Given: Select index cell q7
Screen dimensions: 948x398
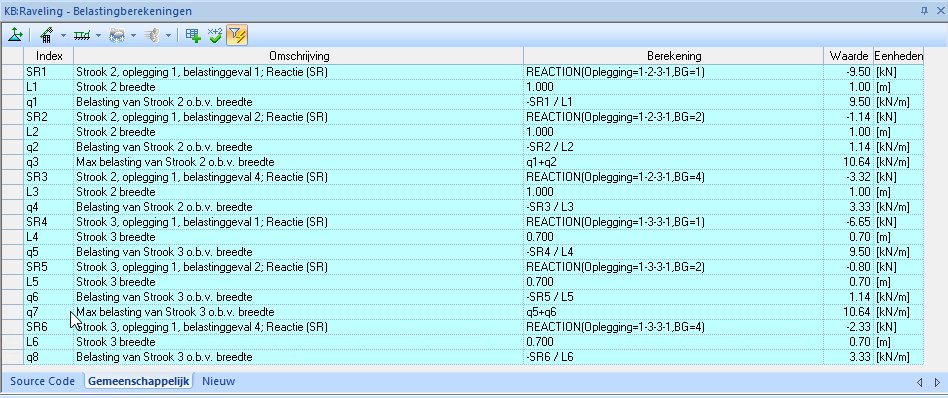Looking at the screenshot, I should [x=48, y=312].
